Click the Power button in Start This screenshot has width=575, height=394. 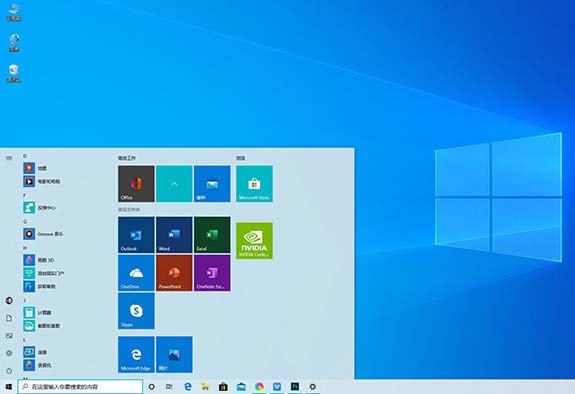click(9, 371)
